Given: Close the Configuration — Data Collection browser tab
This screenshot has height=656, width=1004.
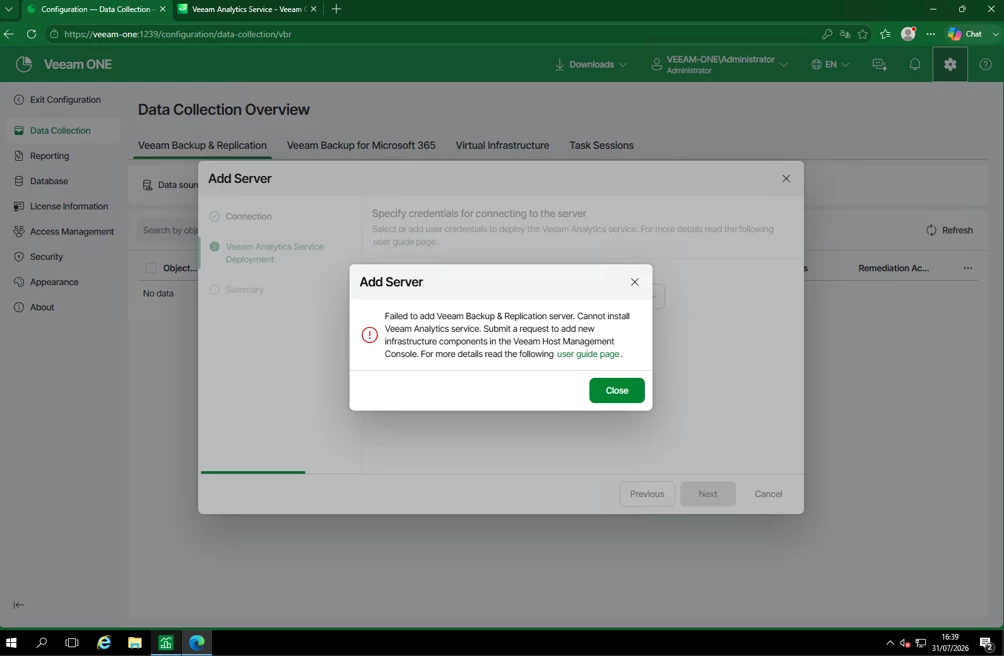Looking at the screenshot, I should 163,9.
